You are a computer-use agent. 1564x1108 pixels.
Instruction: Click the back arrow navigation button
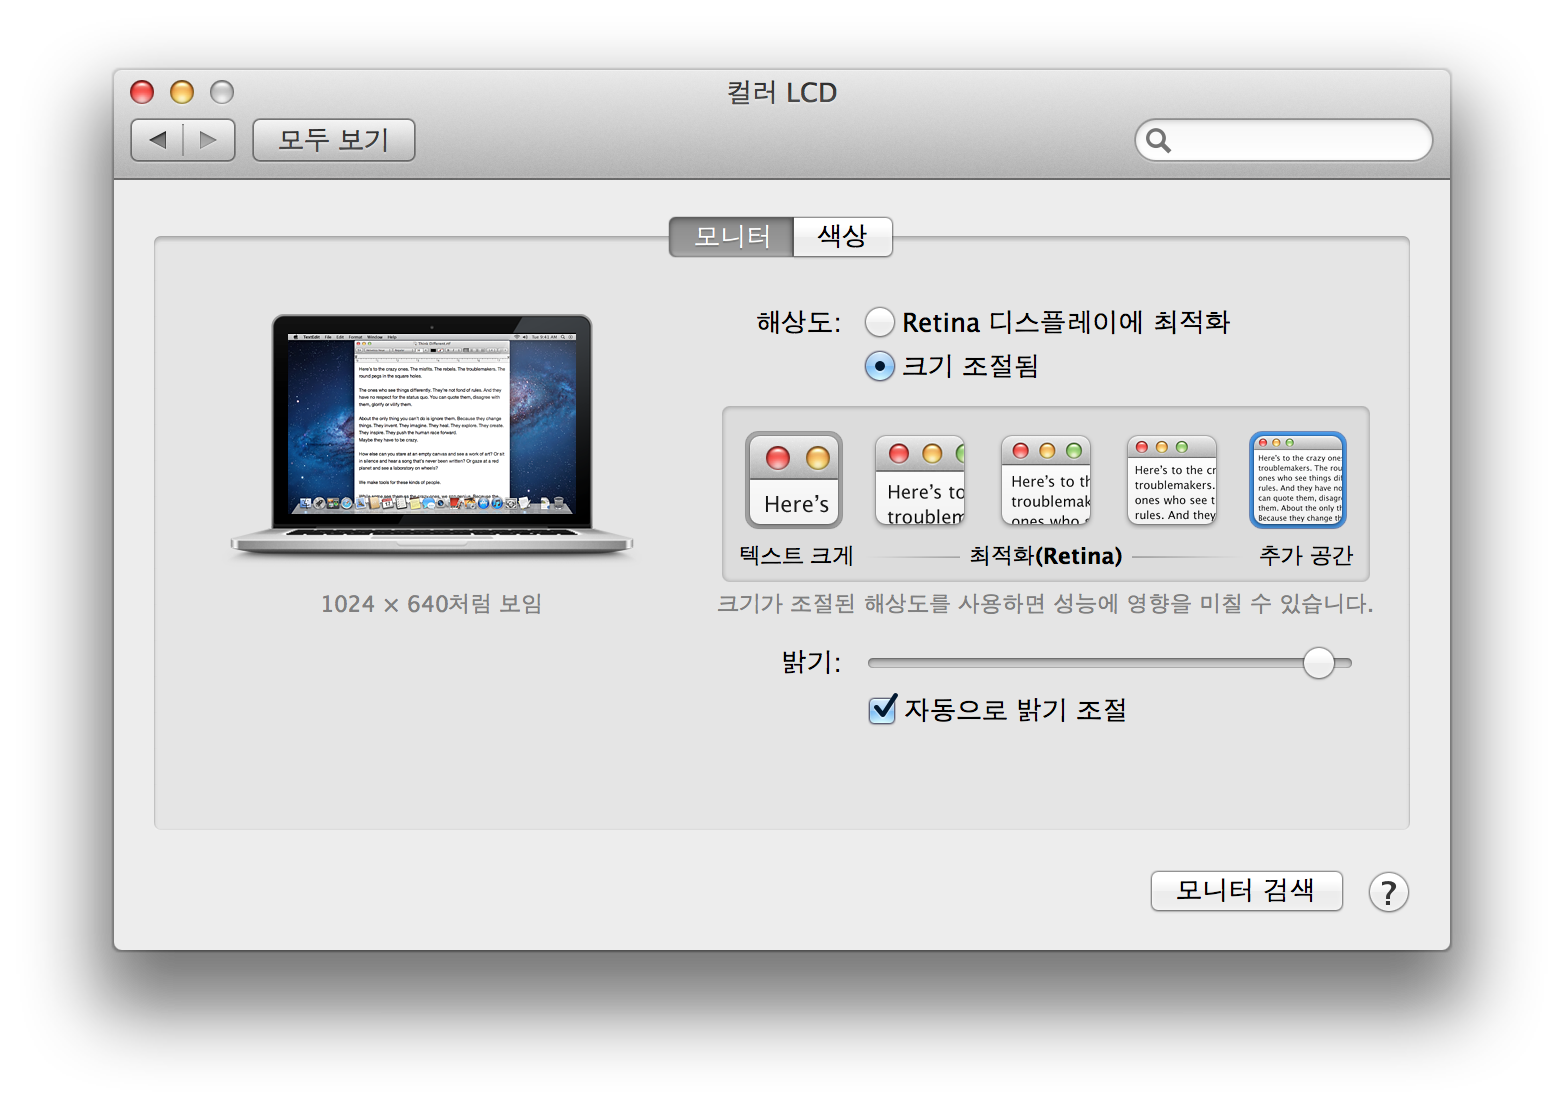[x=158, y=140]
